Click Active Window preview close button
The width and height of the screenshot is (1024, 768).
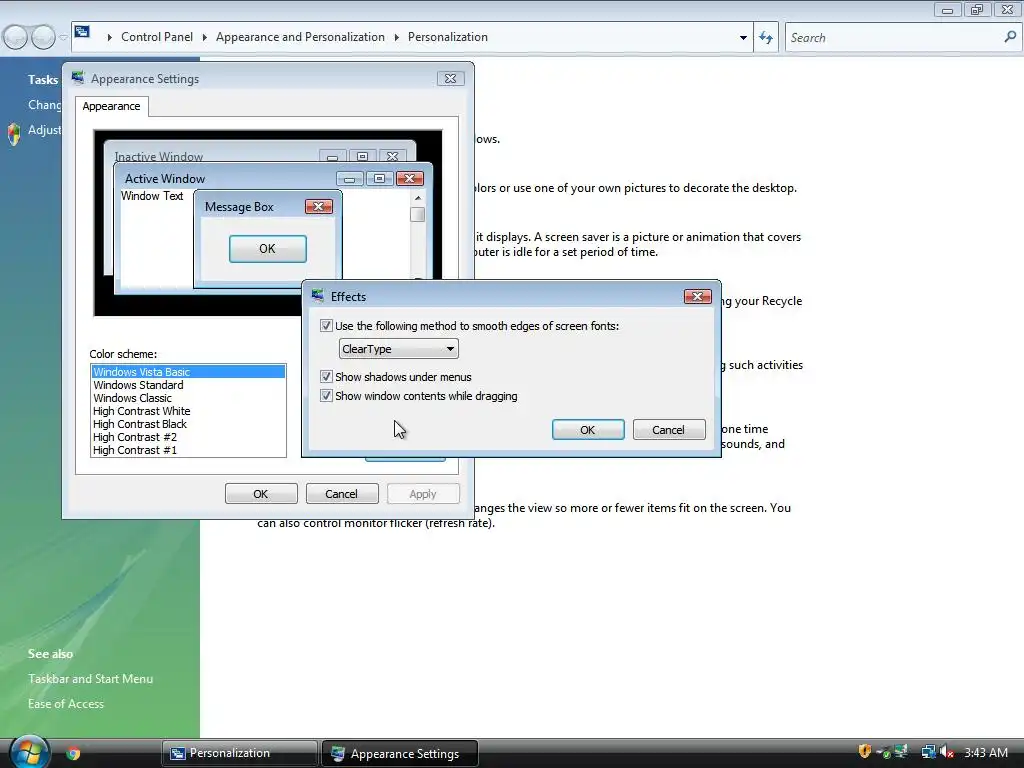(x=409, y=178)
